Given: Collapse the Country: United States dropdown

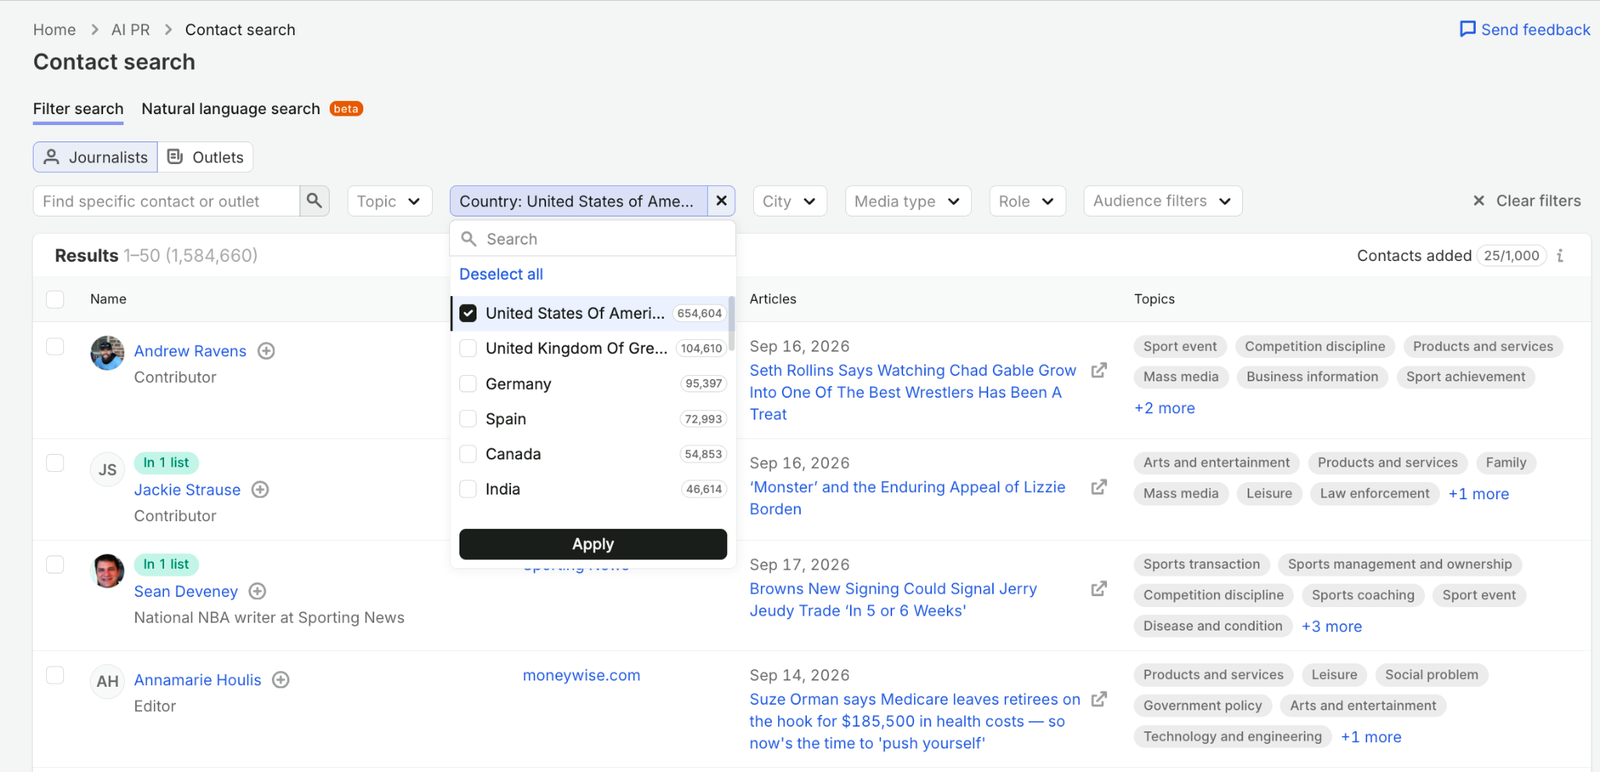Looking at the screenshot, I should pos(579,201).
